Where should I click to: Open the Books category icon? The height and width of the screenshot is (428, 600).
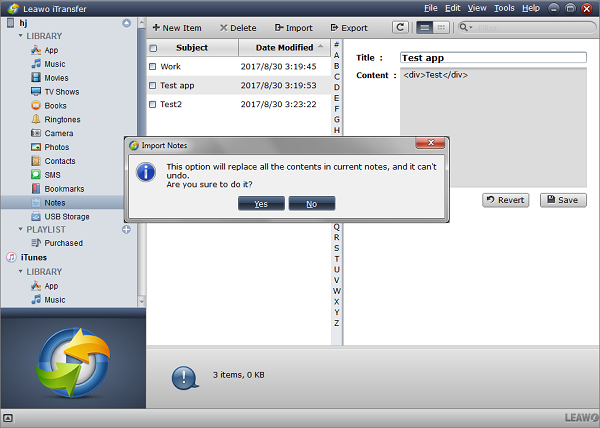(36, 106)
